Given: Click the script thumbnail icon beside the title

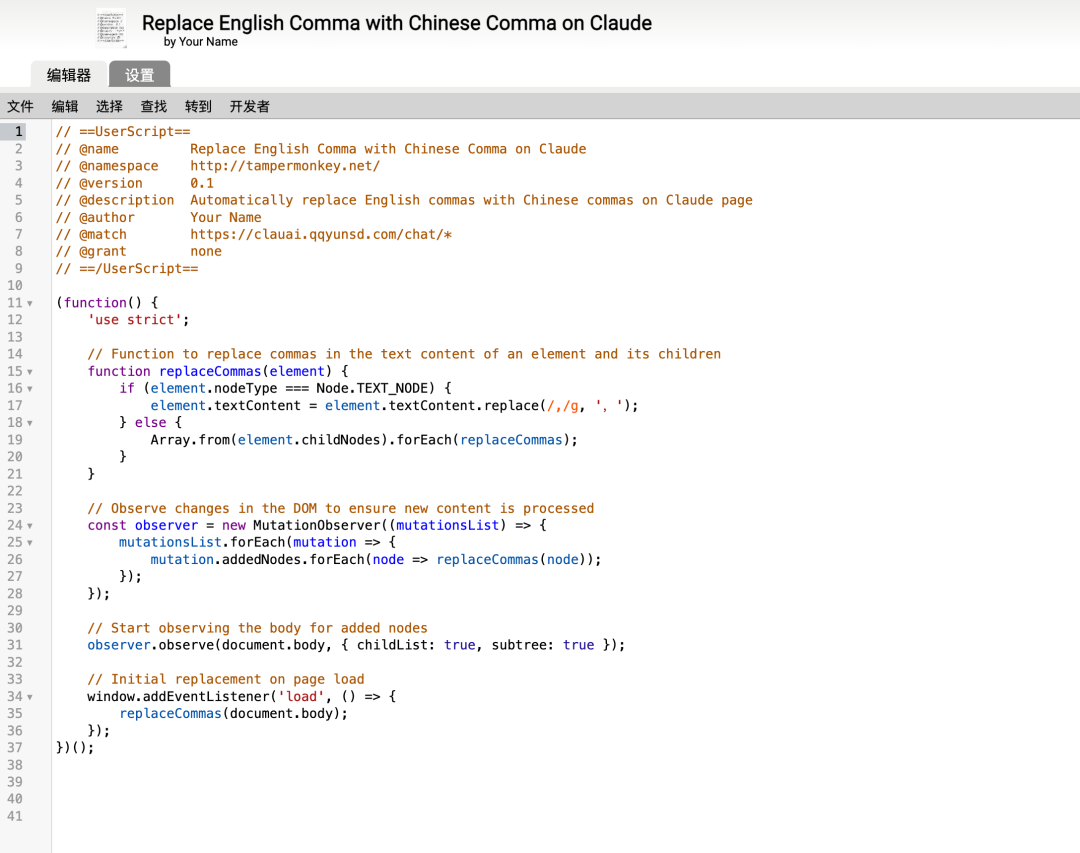Looking at the screenshot, I should point(111,29).
